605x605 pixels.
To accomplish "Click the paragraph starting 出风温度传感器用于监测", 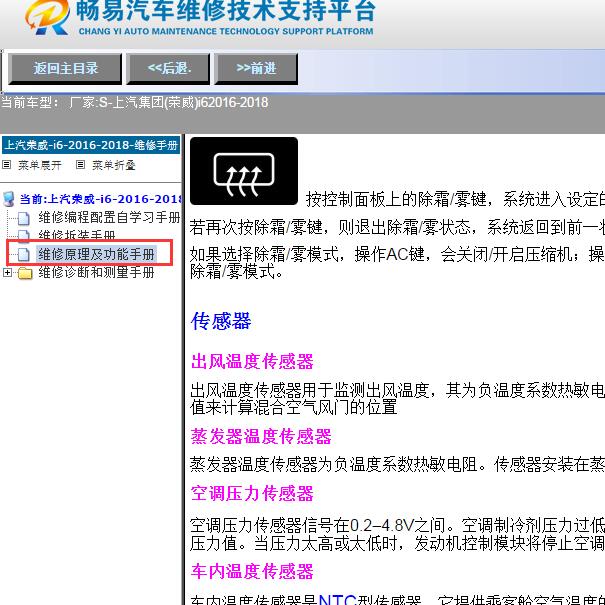I will (x=397, y=399).
